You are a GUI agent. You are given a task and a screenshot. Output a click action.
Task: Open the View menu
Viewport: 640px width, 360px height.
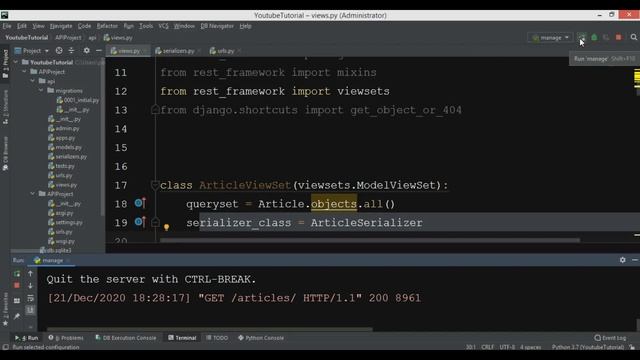tap(38, 26)
